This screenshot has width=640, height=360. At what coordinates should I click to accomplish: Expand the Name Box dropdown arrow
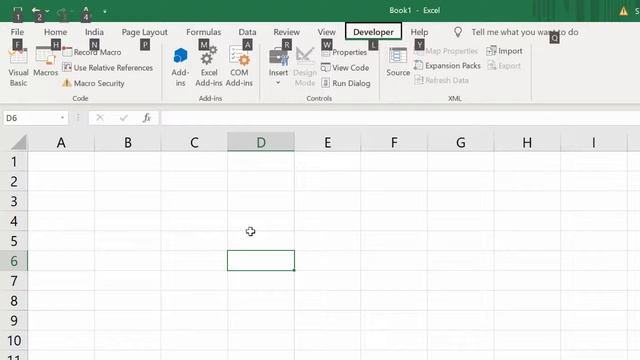pos(62,118)
